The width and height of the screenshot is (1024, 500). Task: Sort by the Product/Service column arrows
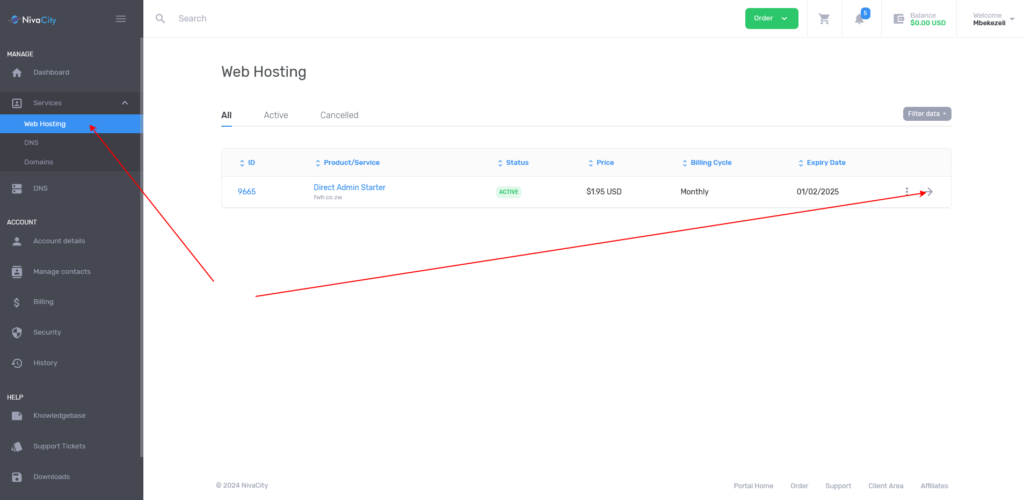318,163
